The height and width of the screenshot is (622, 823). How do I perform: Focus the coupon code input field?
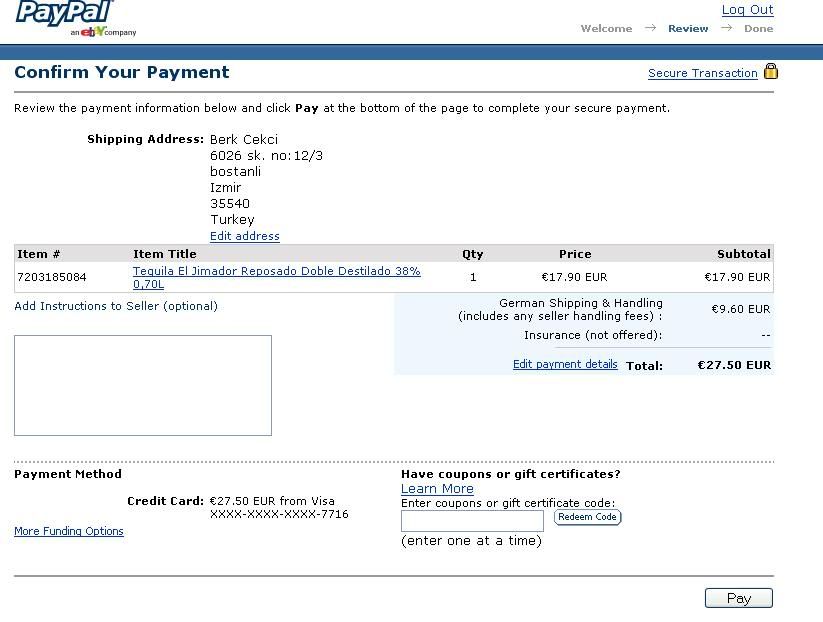(472, 521)
